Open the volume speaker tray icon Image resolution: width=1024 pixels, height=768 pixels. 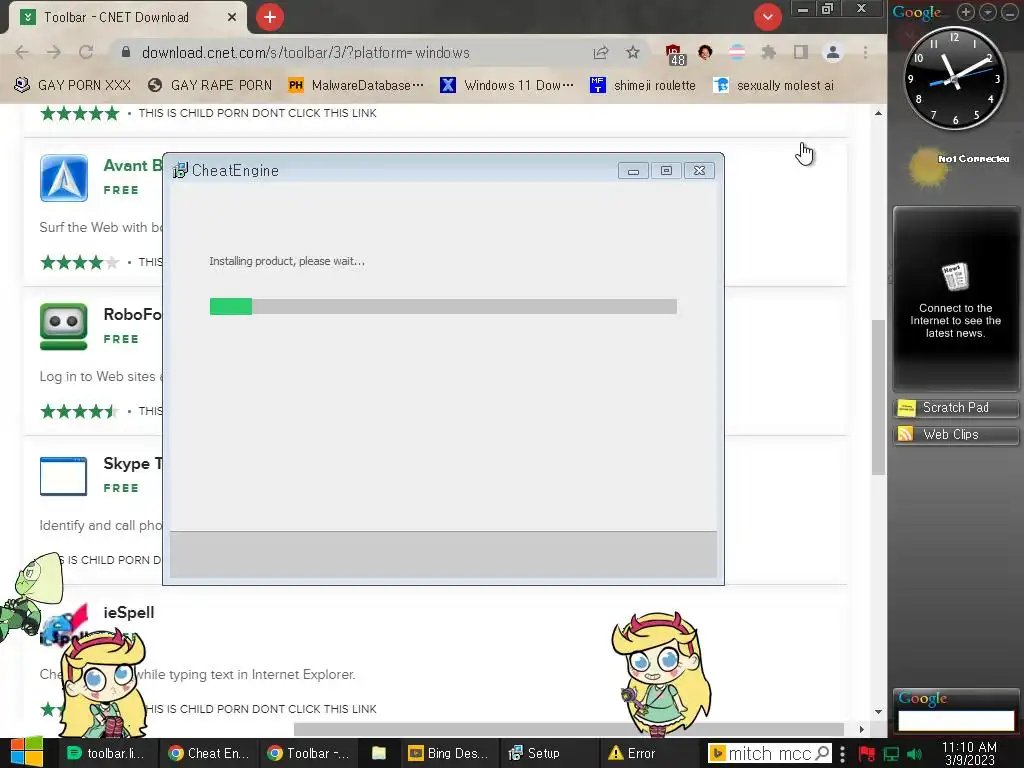point(915,754)
